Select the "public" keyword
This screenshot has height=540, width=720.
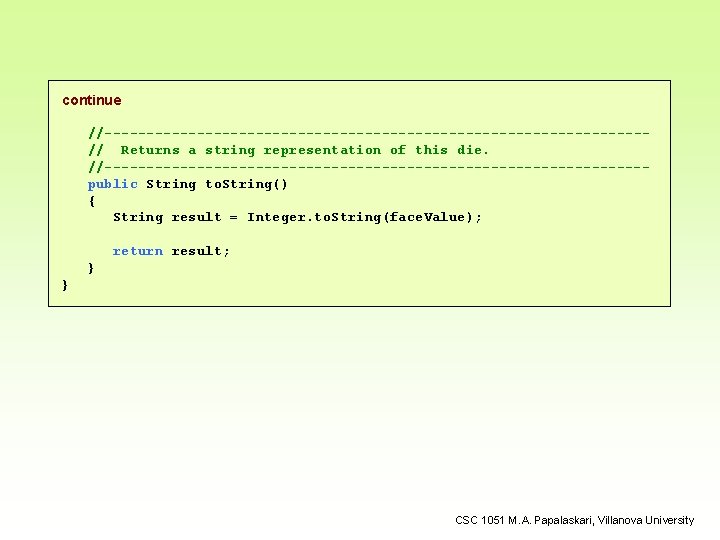[x=112, y=184]
